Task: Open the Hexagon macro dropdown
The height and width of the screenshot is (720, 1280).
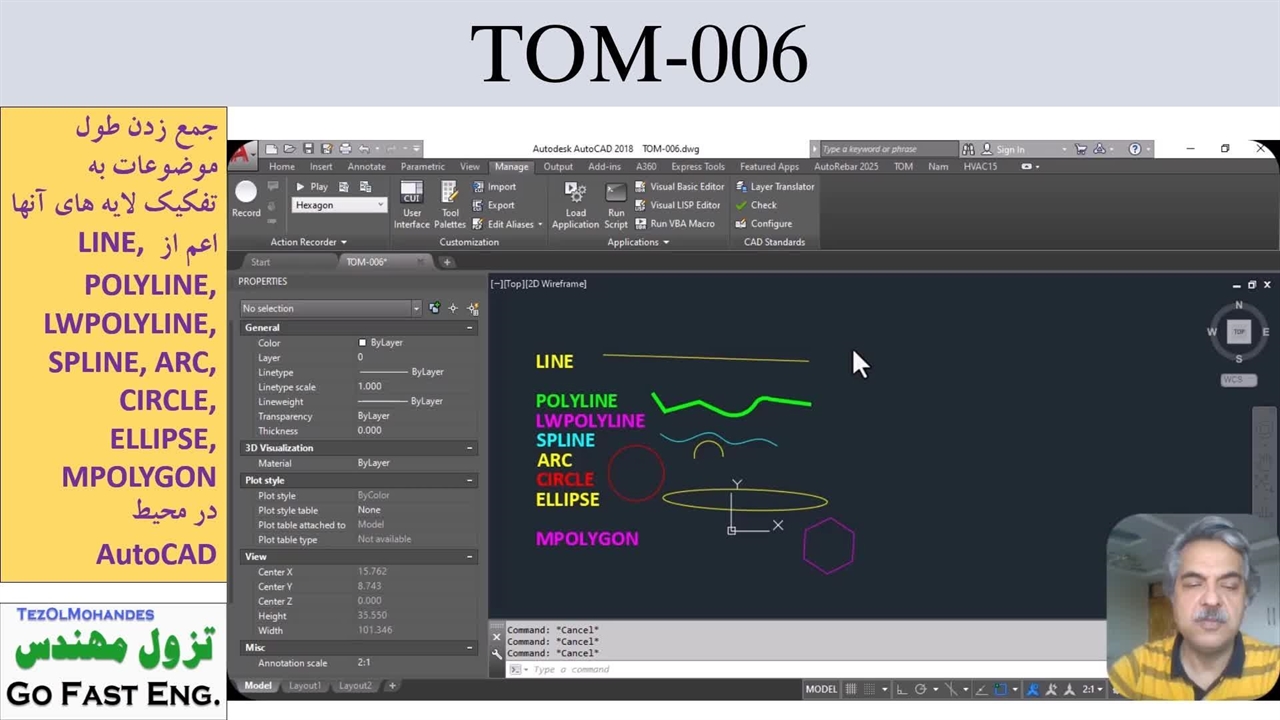Action: point(380,205)
